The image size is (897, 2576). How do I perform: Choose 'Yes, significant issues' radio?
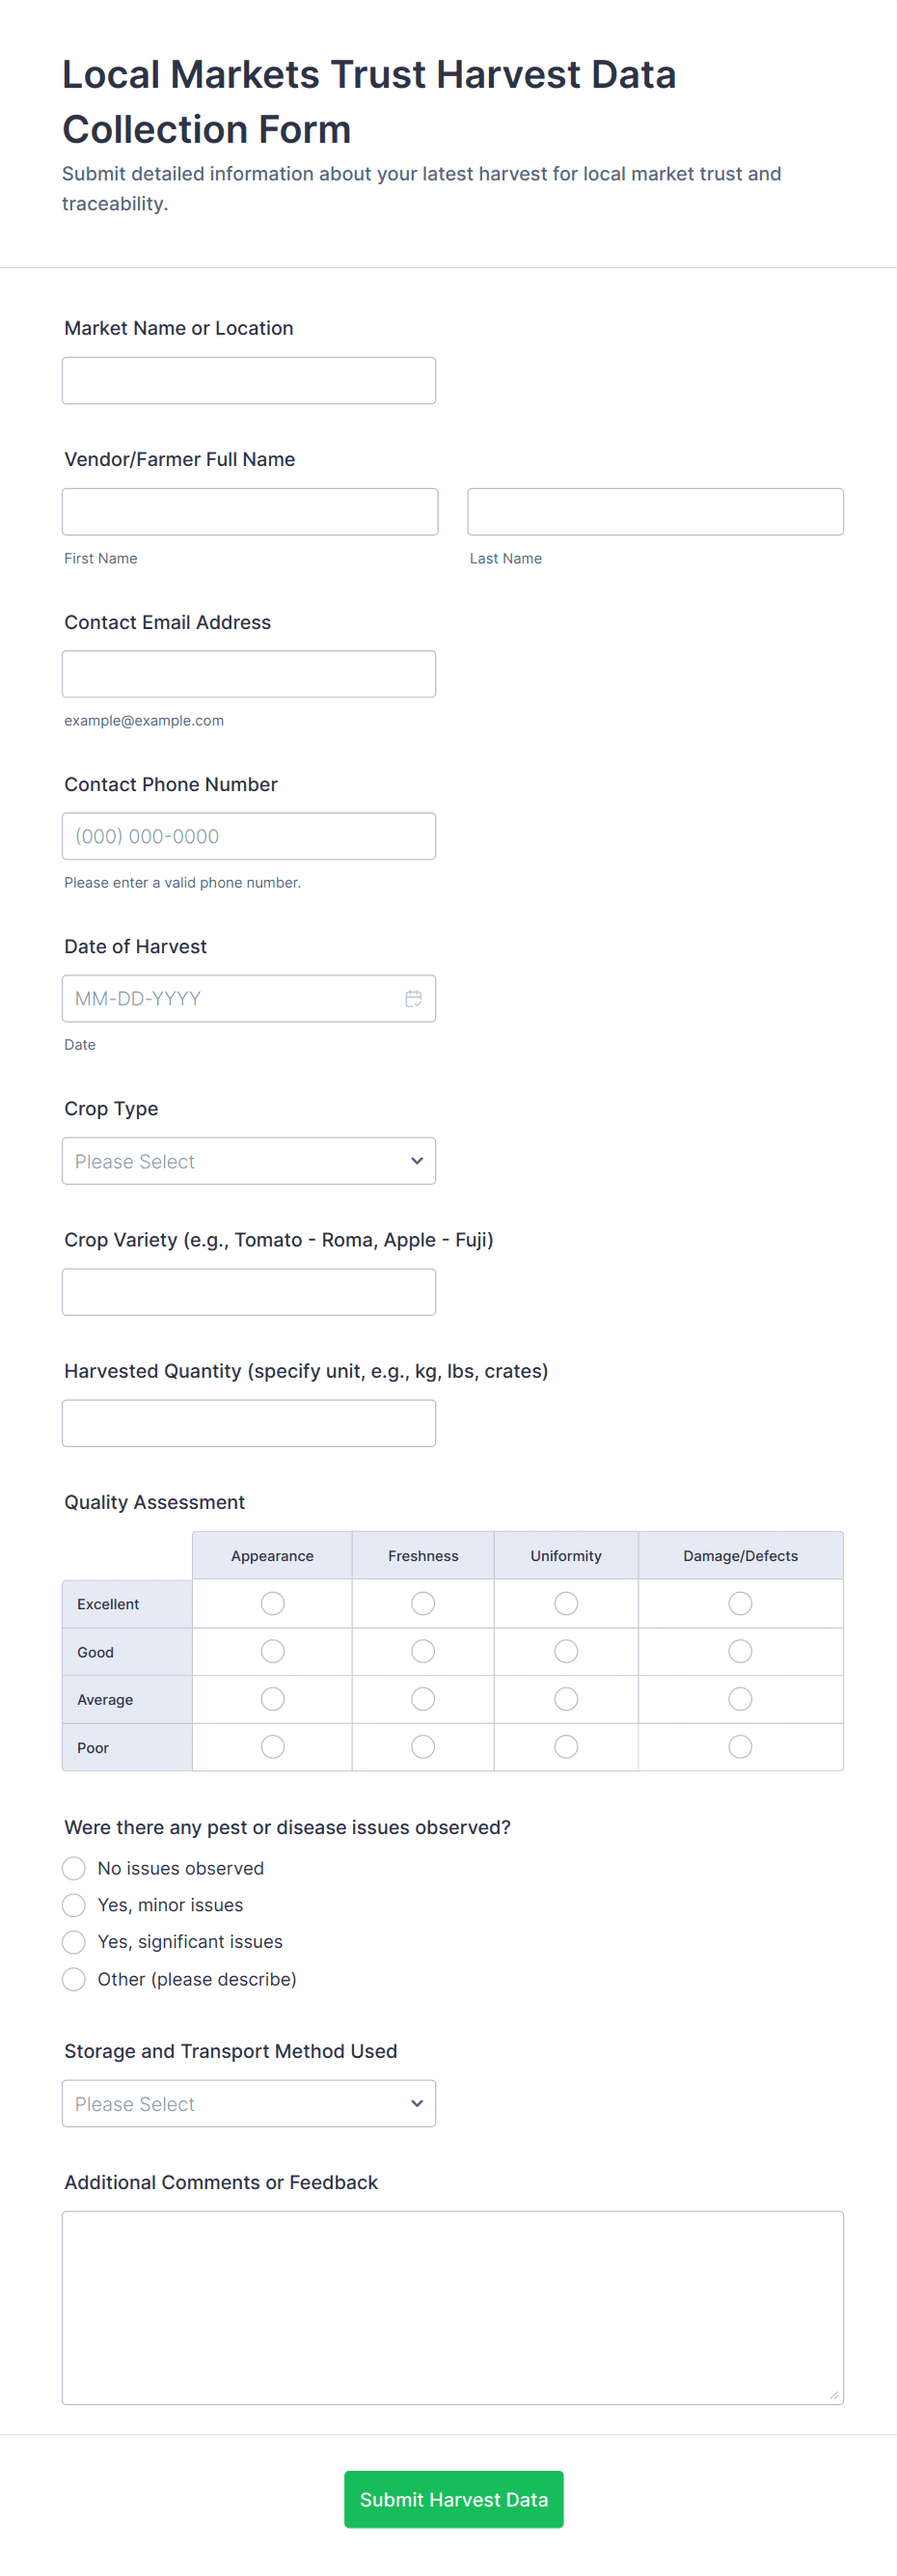point(74,1942)
